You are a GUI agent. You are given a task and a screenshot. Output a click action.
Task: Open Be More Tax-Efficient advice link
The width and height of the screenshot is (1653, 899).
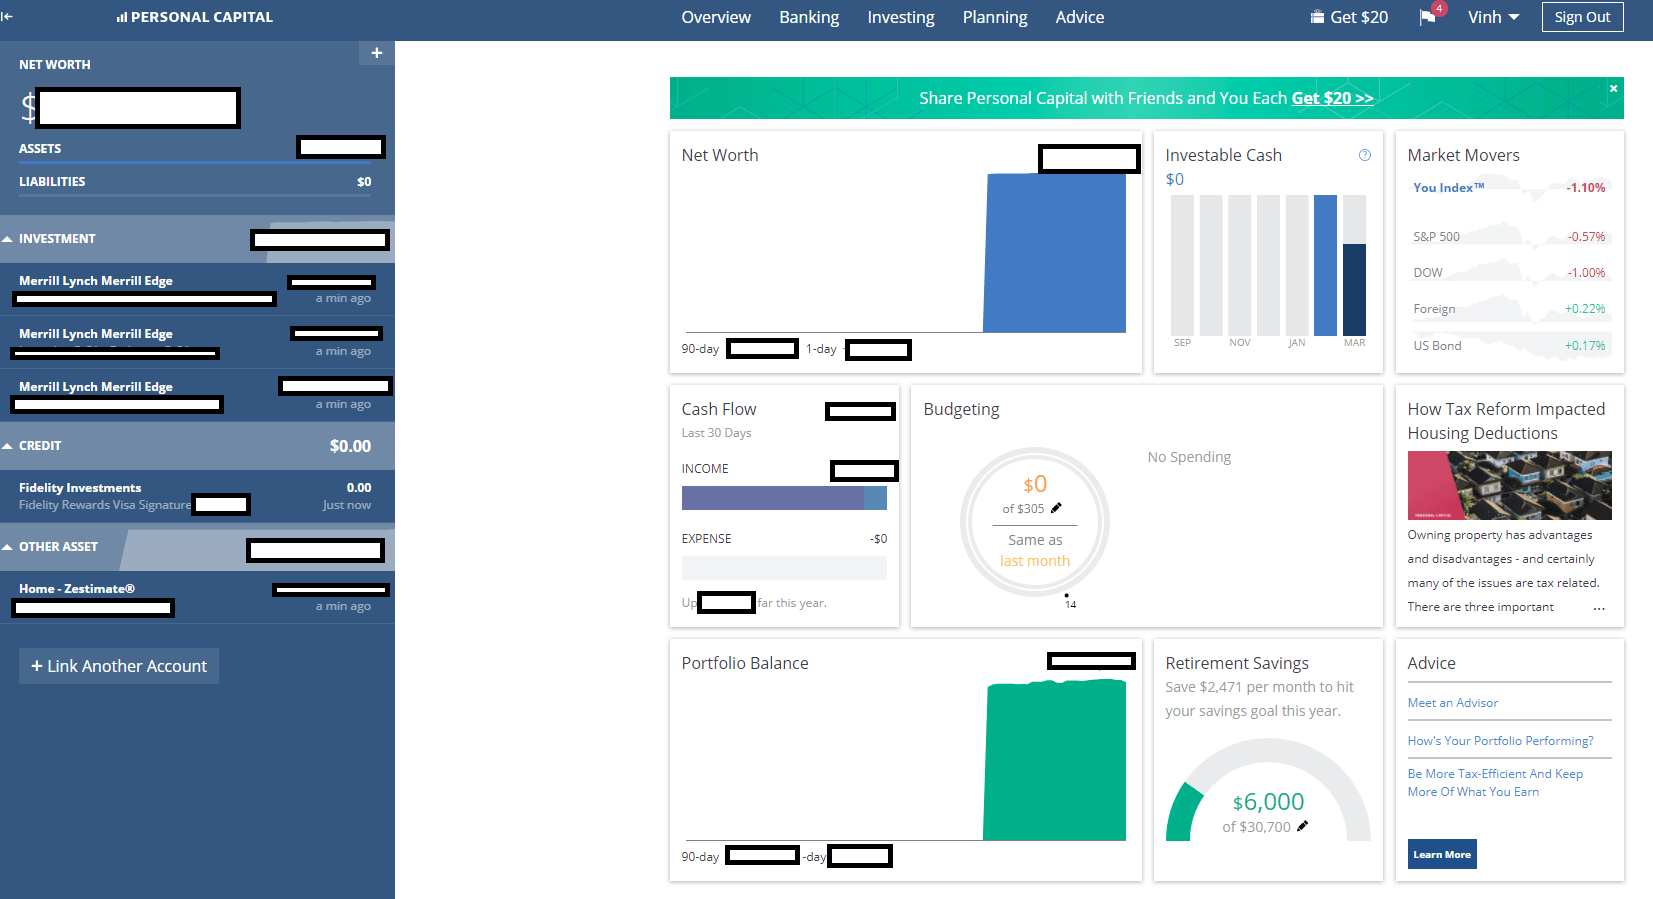[1495, 783]
